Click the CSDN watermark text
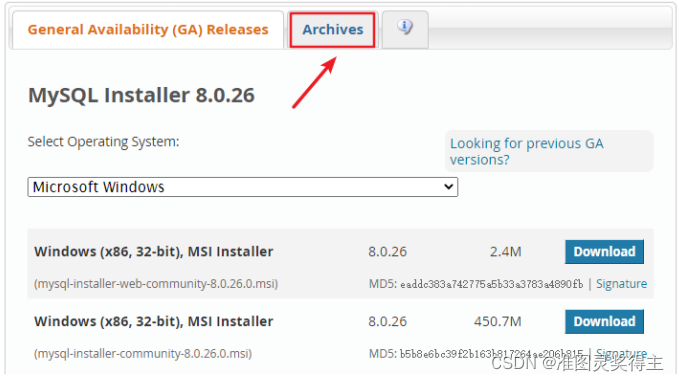This screenshot has width=679, height=381. [x=577, y=363]
